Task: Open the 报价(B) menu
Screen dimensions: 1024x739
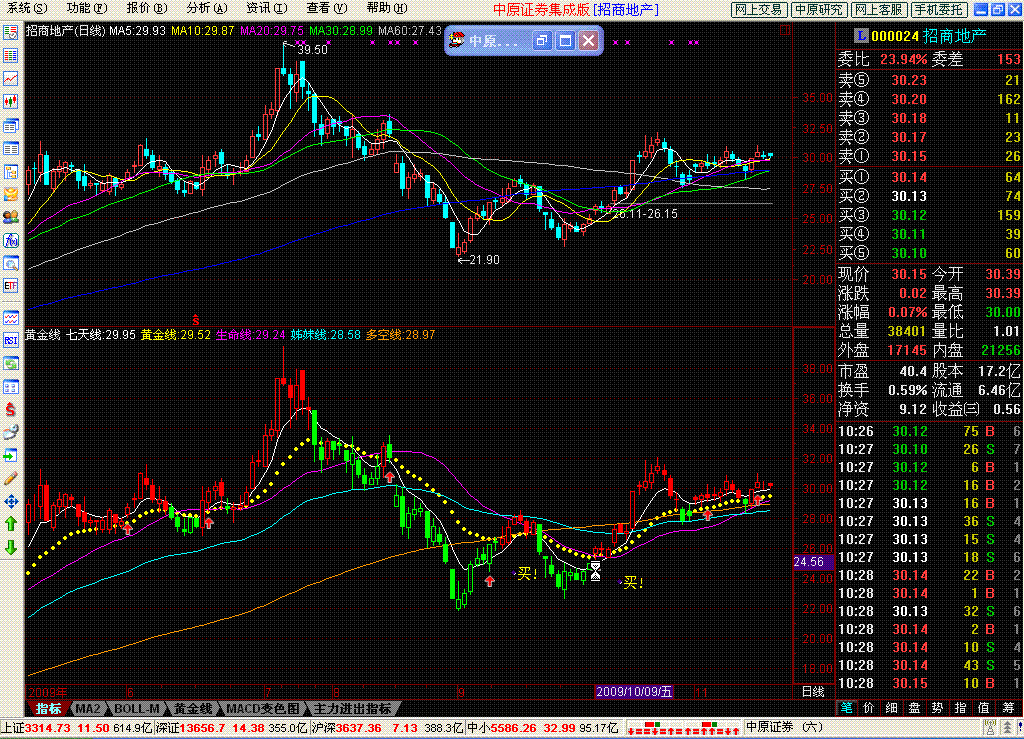Action: [147, 8]
